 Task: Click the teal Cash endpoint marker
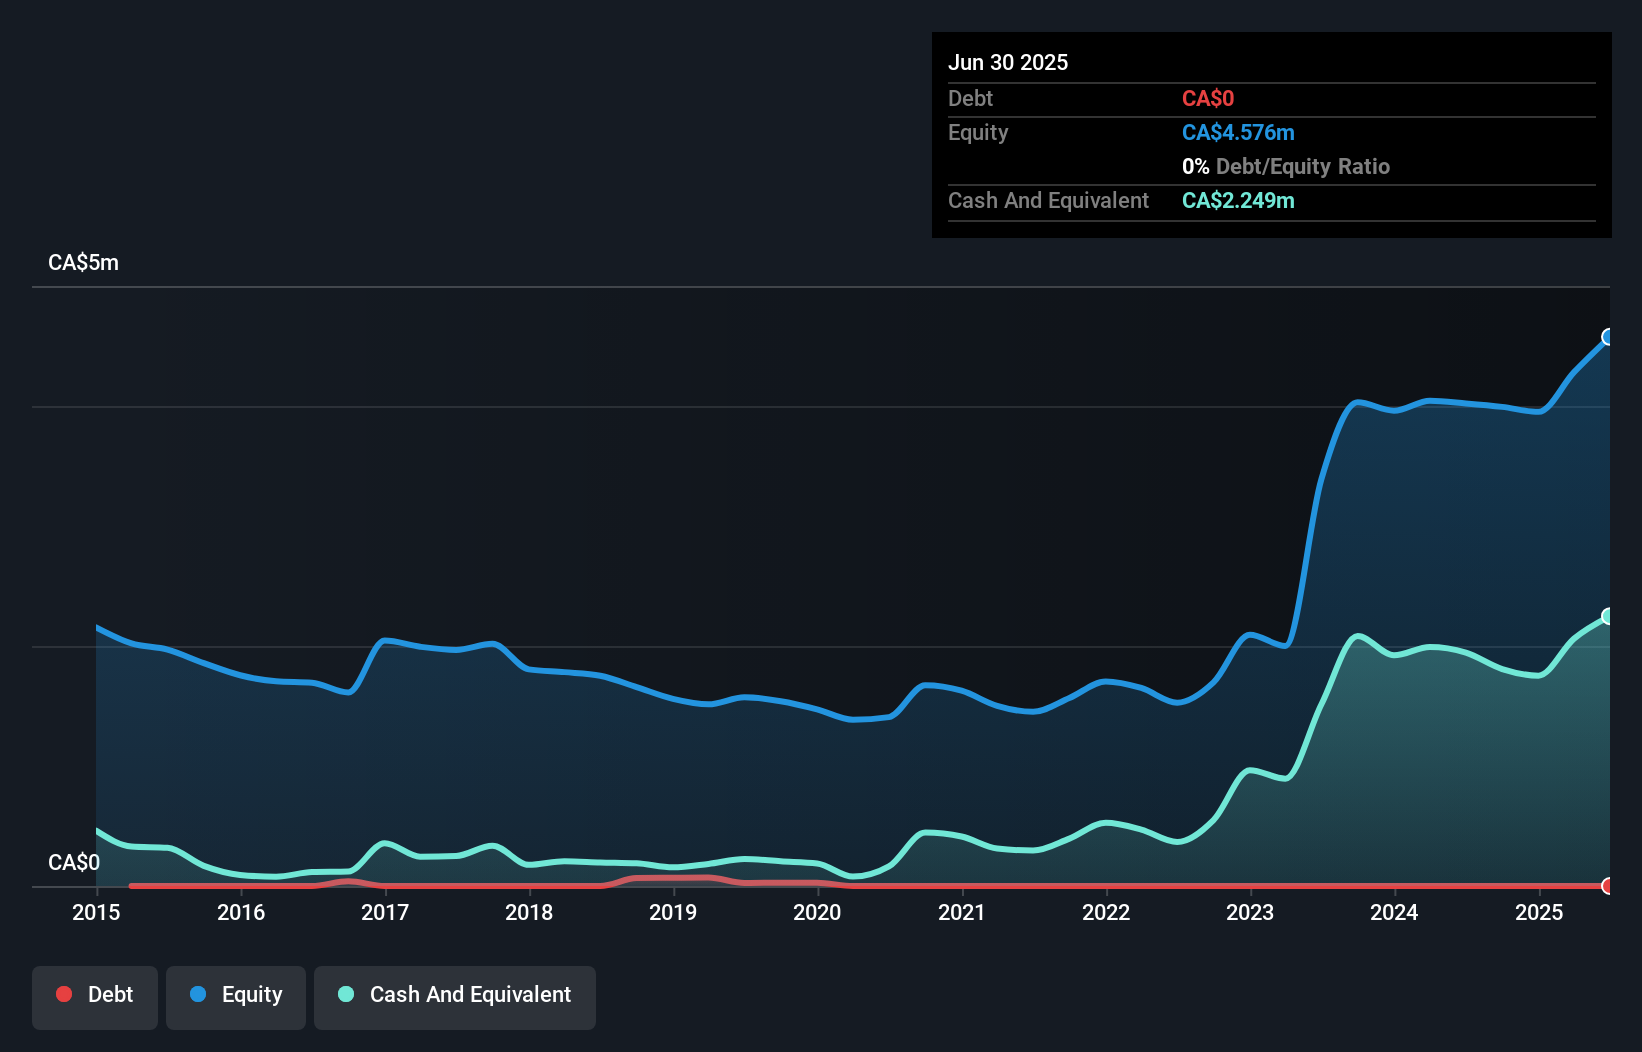[x=1608, y=616]
